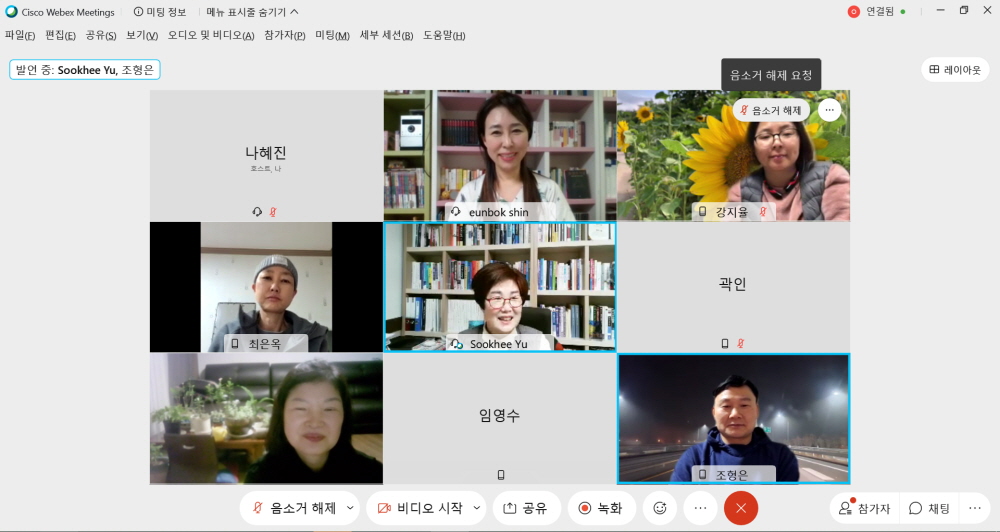Expand audio options arrow beside 음소거 해제
This screenshot has width=1000, height=532.
point(350,508)
